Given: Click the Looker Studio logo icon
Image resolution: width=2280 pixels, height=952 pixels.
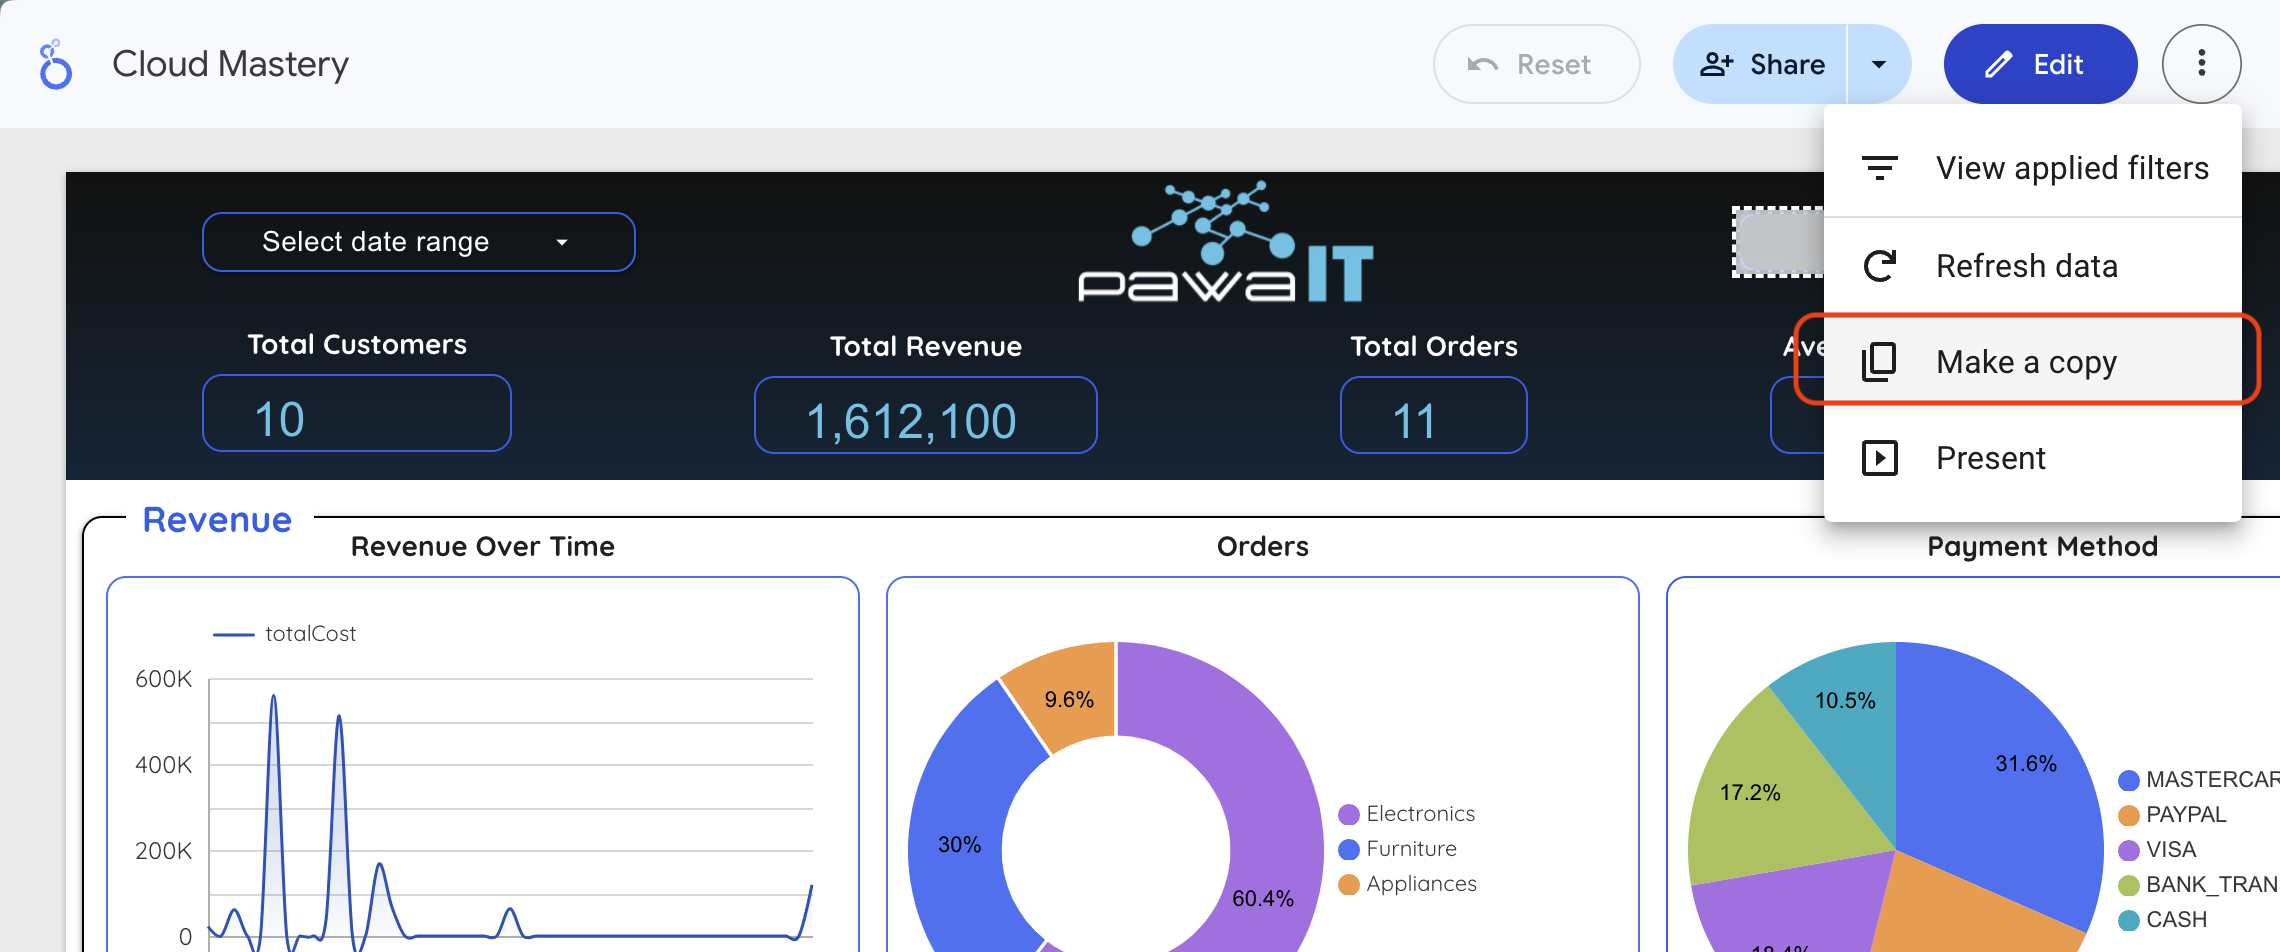Looking at the screenshot, I should pos(55,65).
